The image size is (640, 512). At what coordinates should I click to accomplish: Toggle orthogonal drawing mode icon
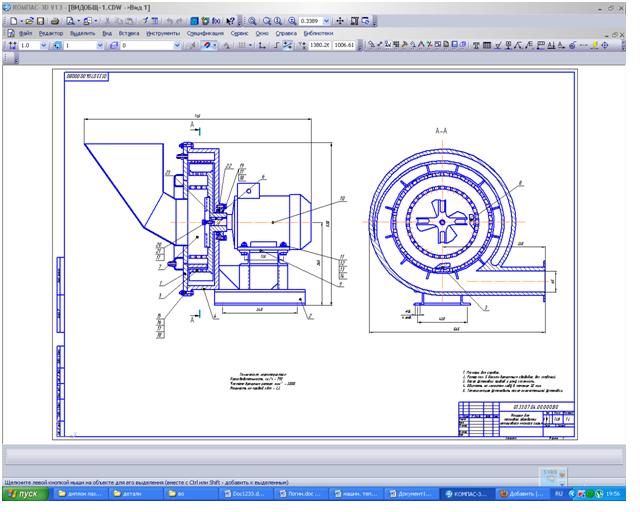(276, 45)
